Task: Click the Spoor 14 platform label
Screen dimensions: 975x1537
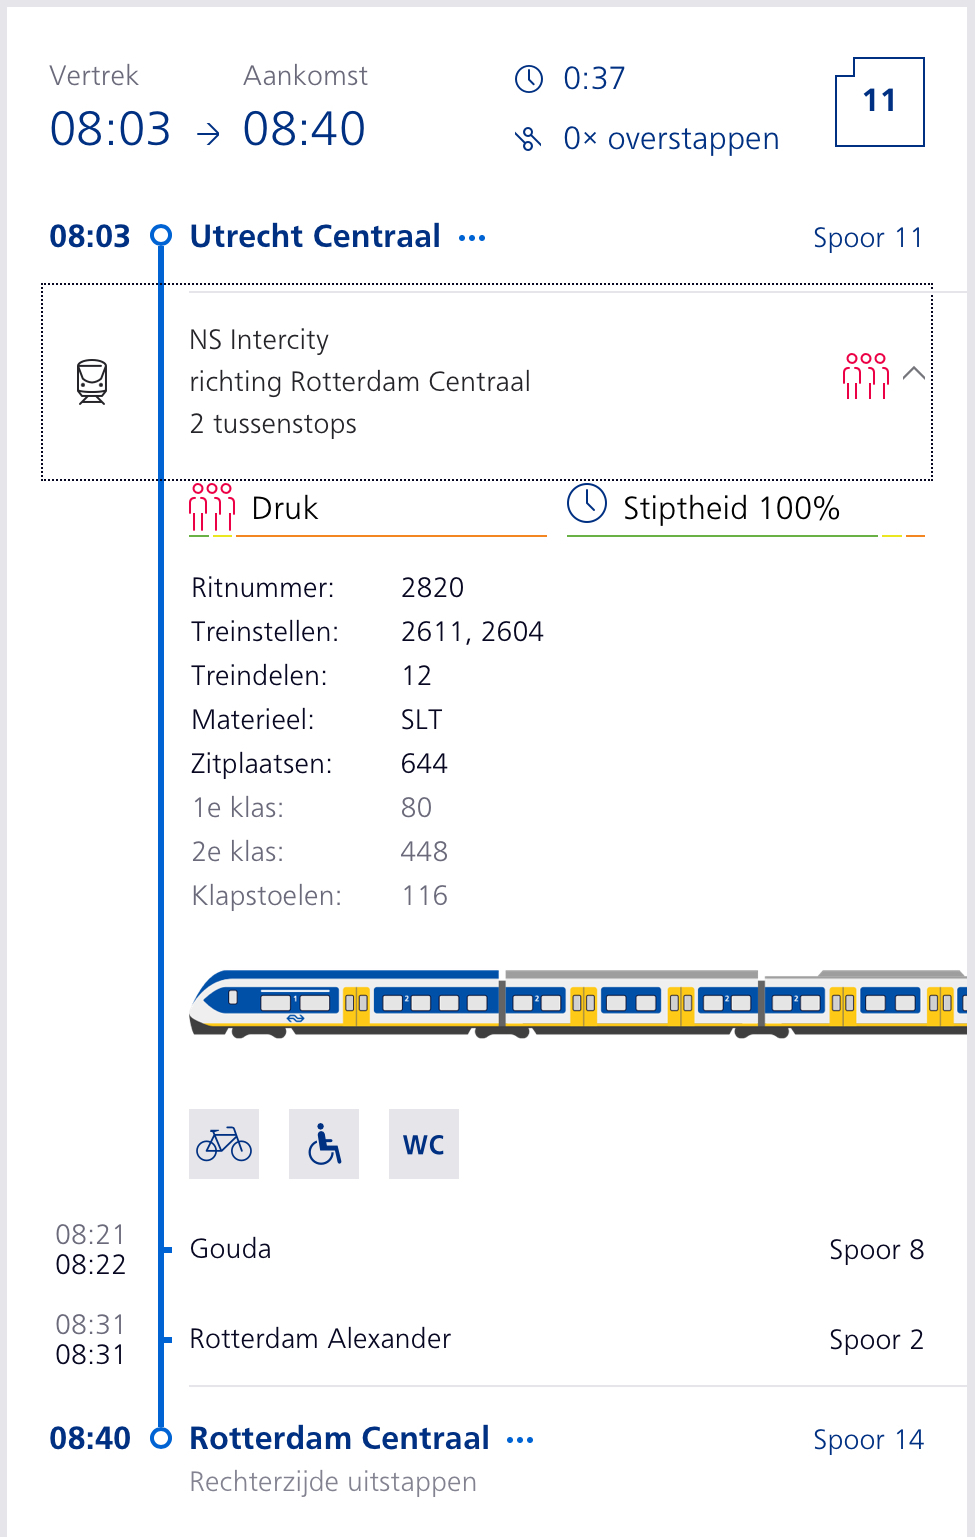Action: coord(868,1440)
